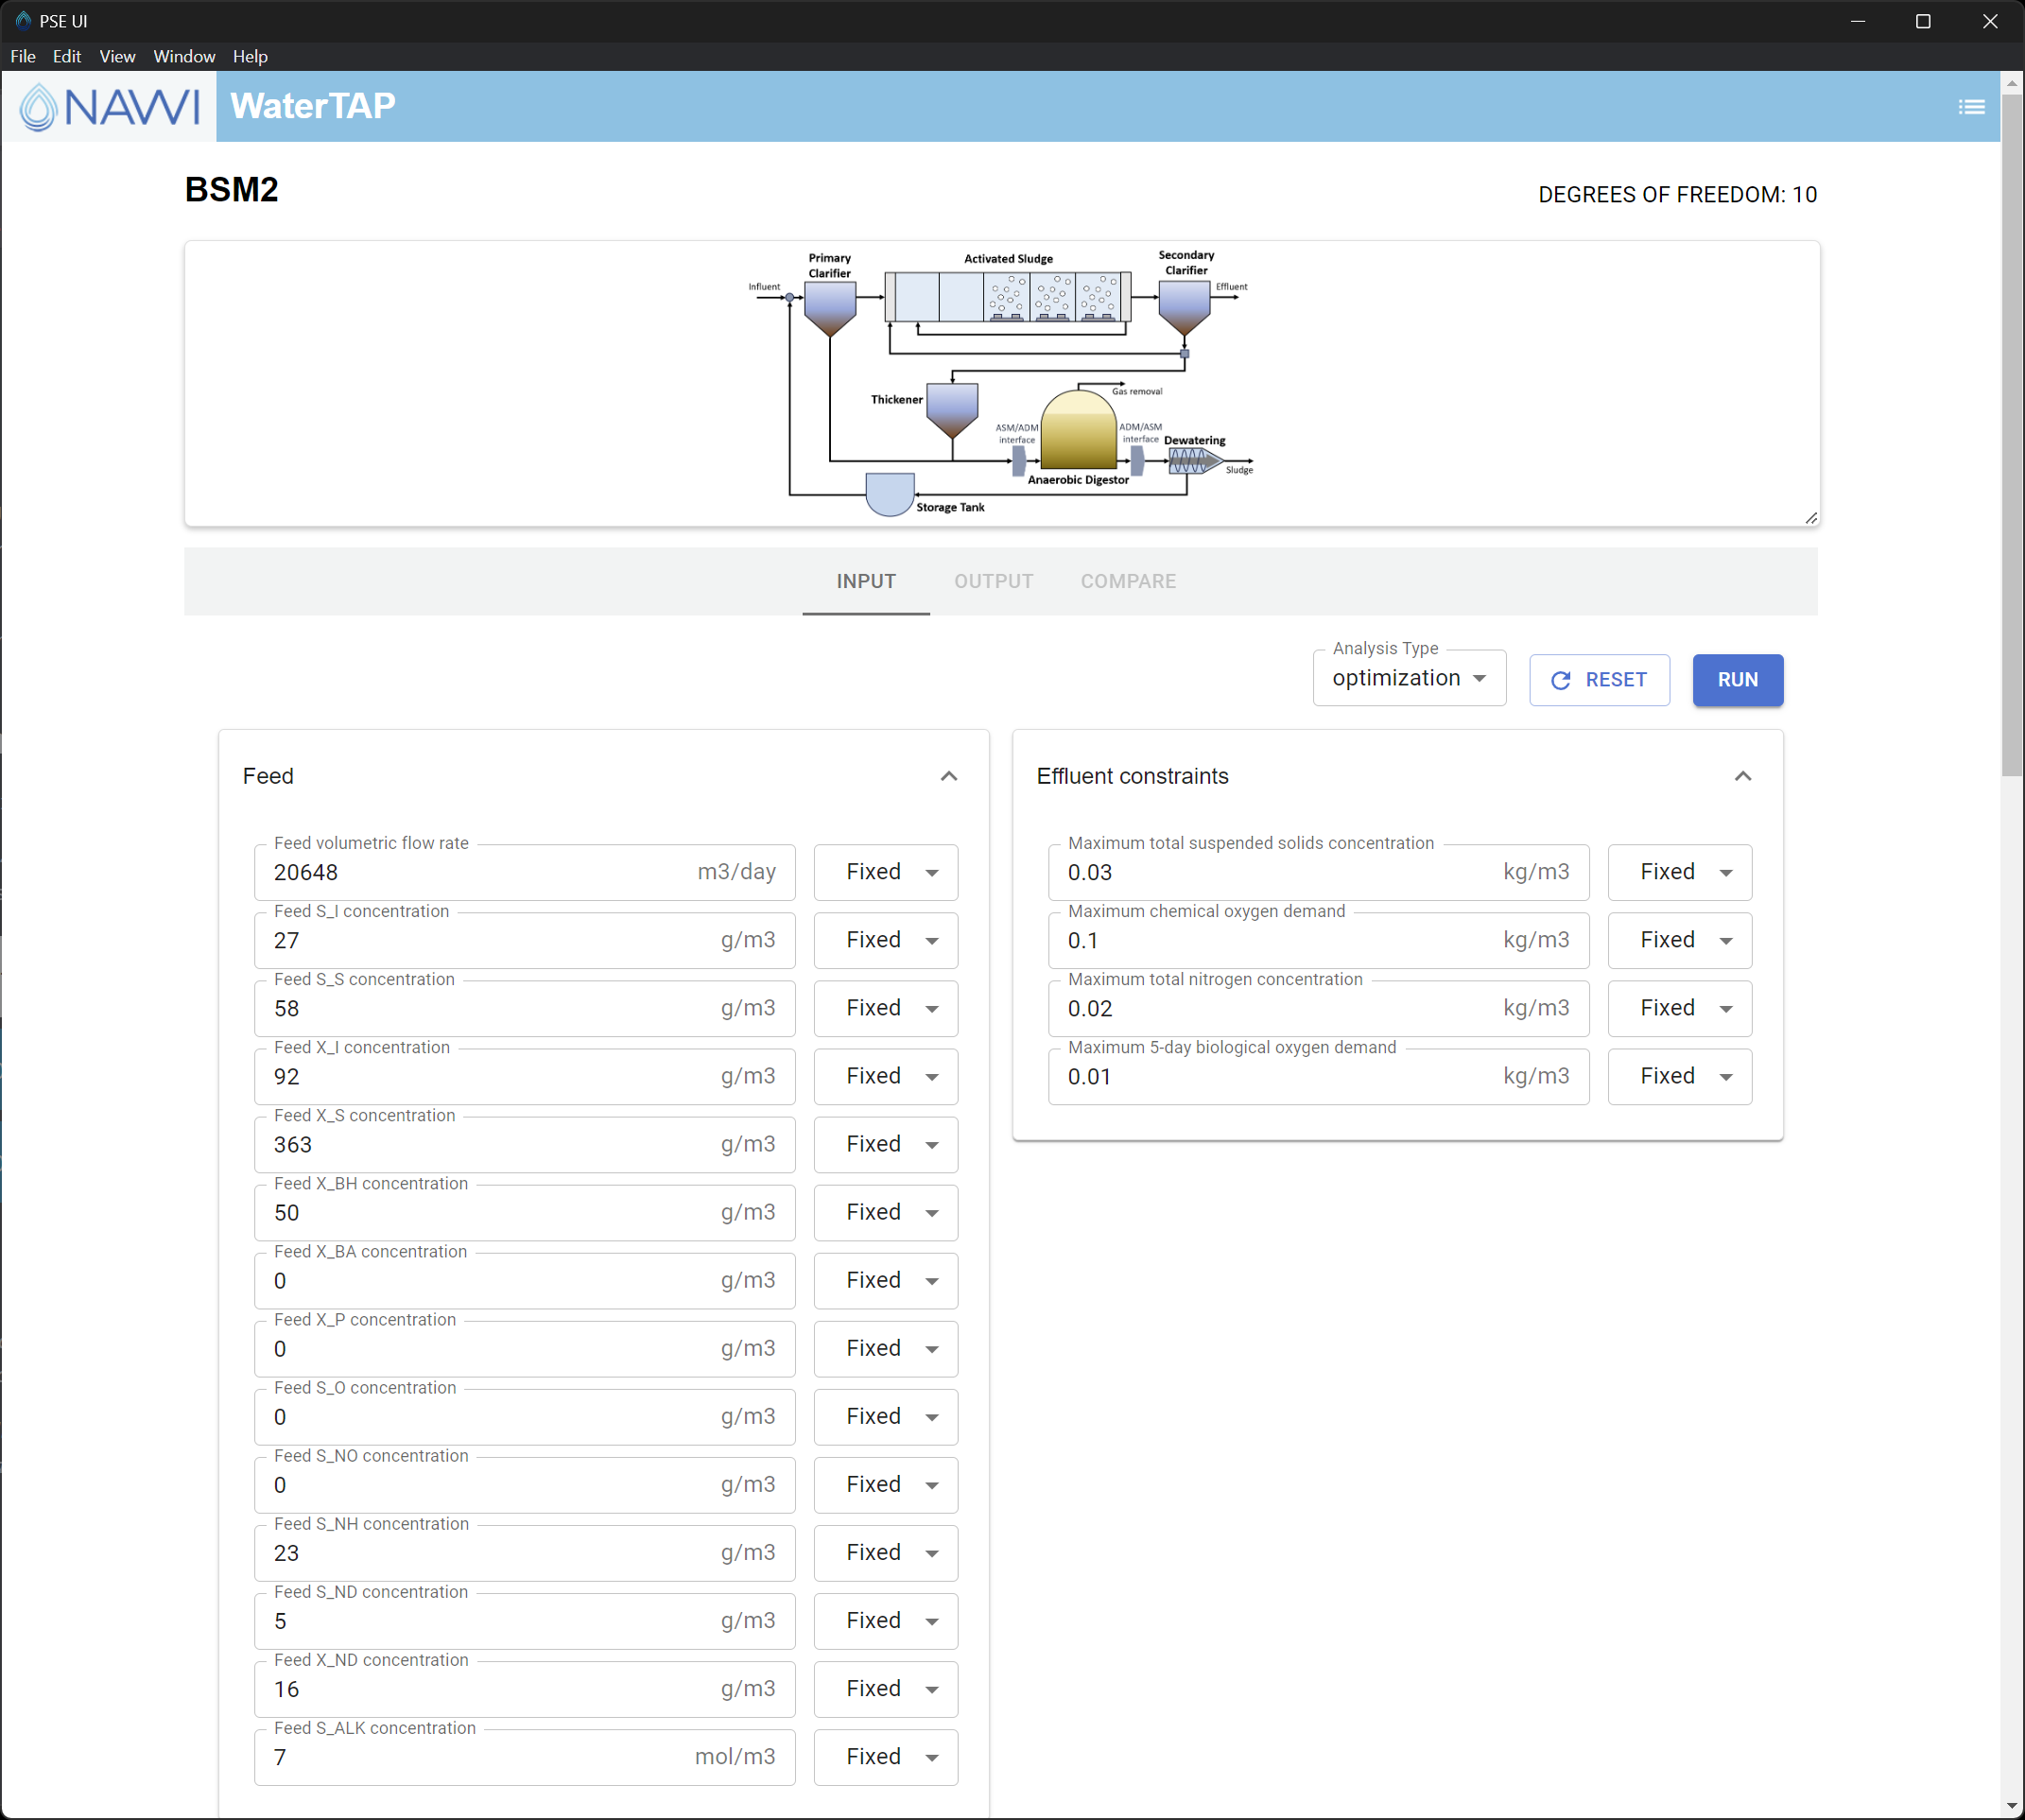Edit the Feed X_BA concentration field
Image resolution: width=2025 pixels, height=1820 pixels.
(x=524, y=1280)
